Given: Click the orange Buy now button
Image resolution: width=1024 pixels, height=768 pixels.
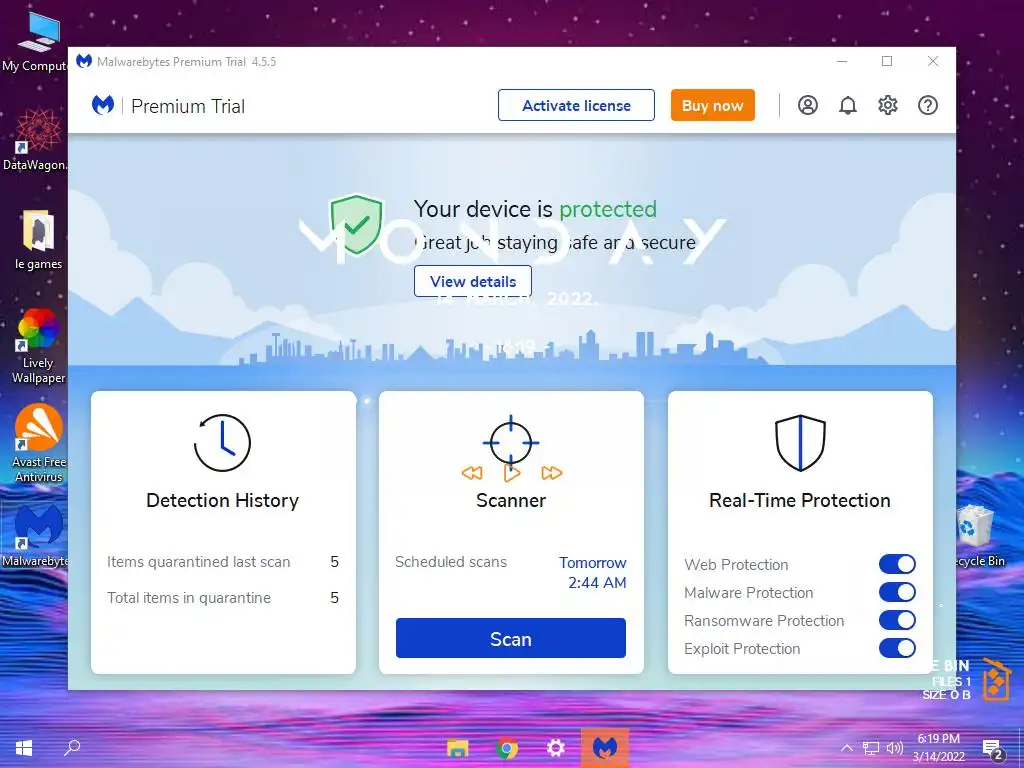Looking at the screenshot, I should pos(712,105).
